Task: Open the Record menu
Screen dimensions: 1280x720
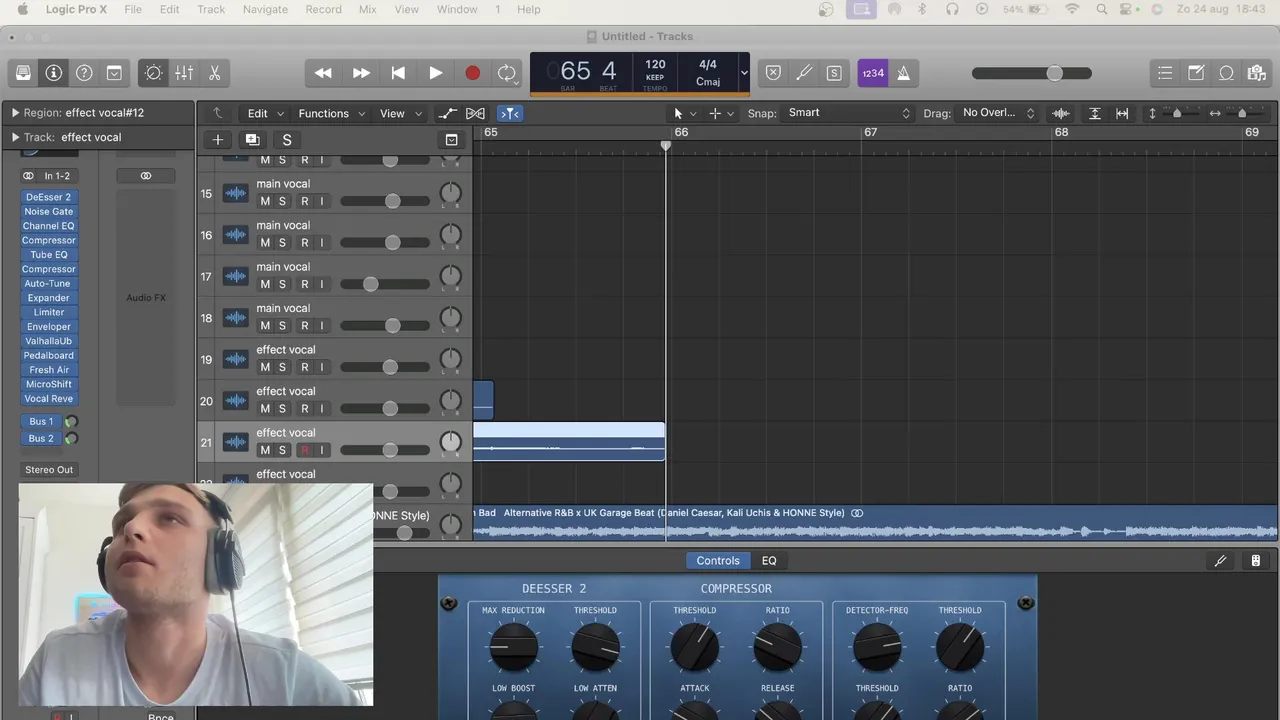Action: 323,9
